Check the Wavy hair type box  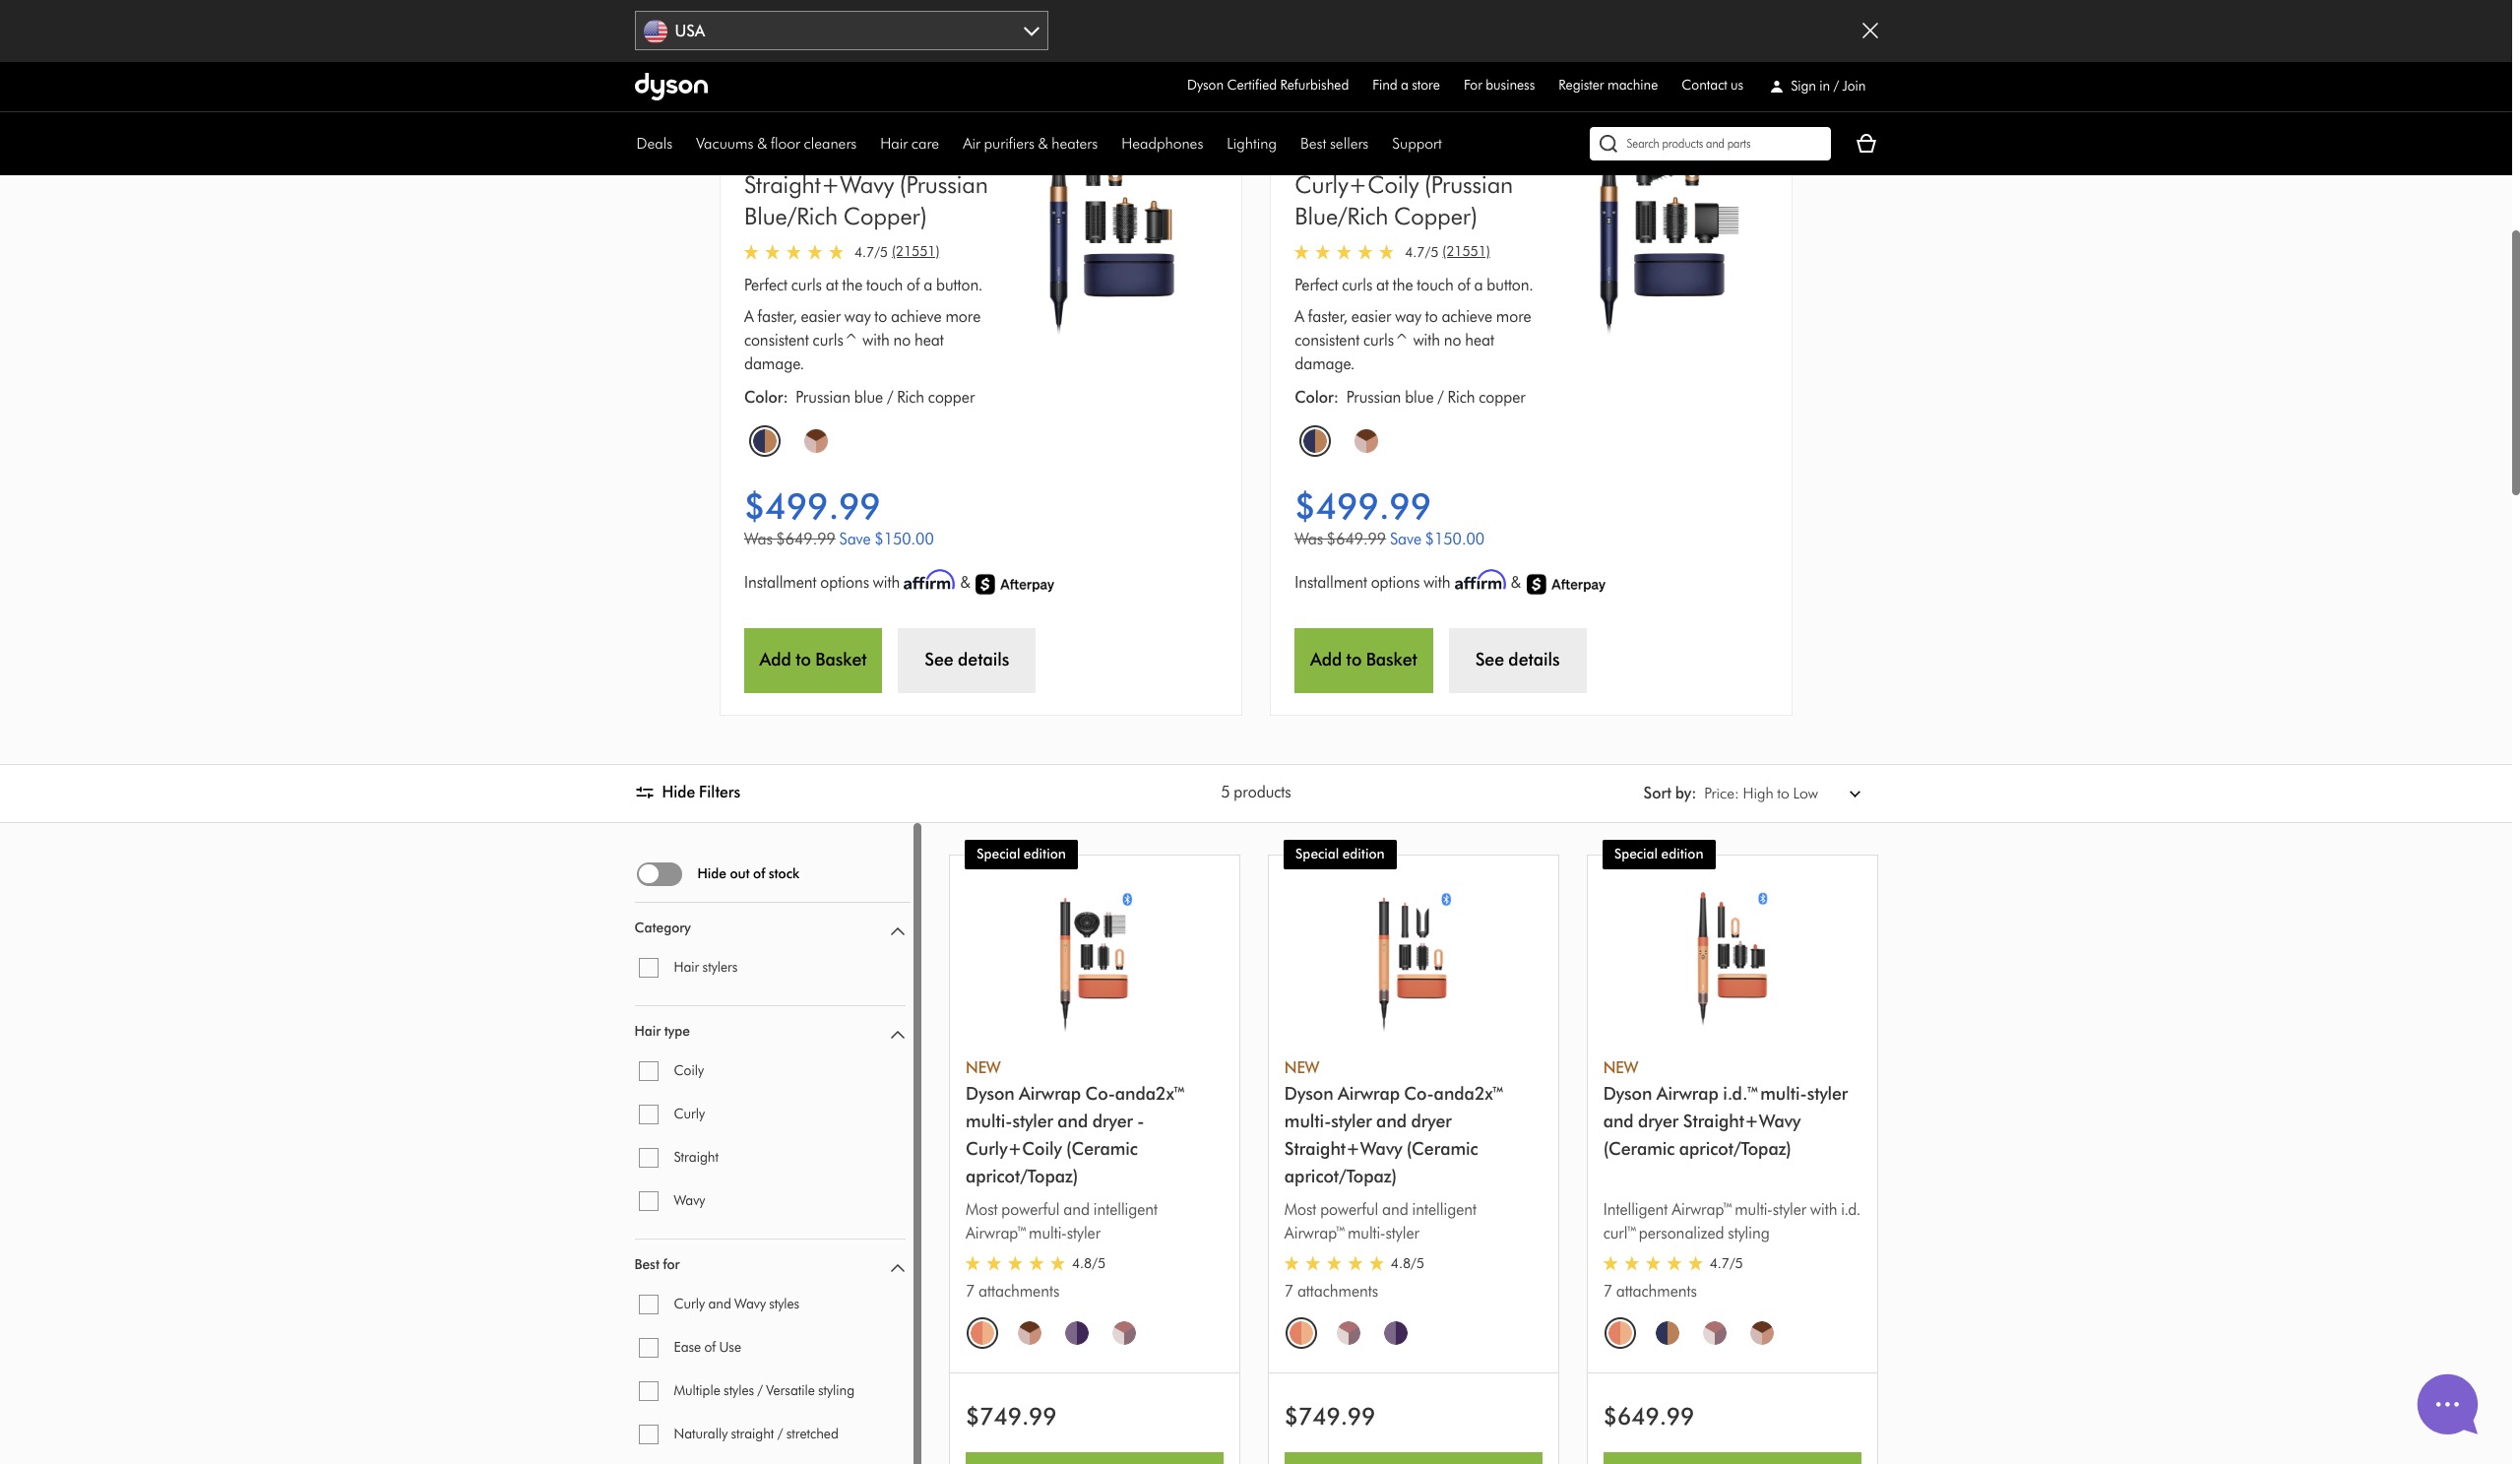point(649,1201)
